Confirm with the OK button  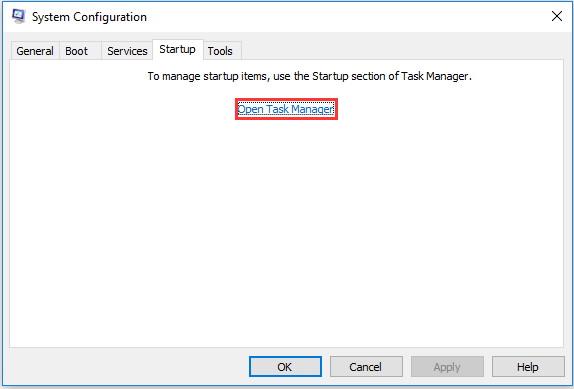(286, 367)
